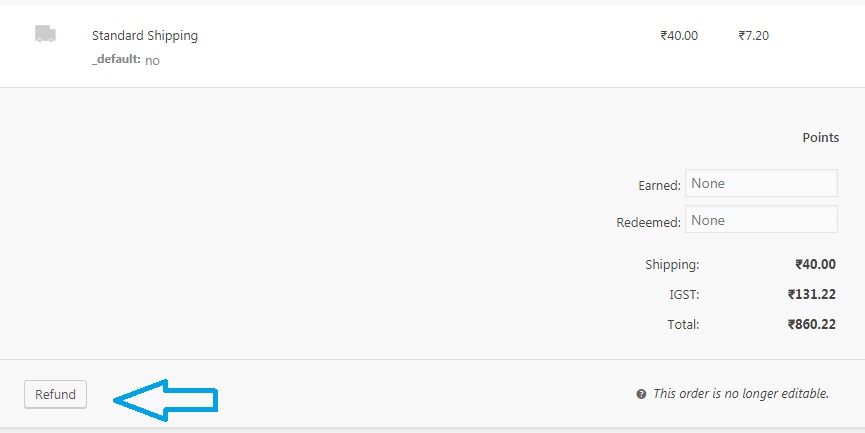This screenshot has width=865, height=433.
Task: Click the ₹40.00 shipping cost in row
Action: [679, 35]
